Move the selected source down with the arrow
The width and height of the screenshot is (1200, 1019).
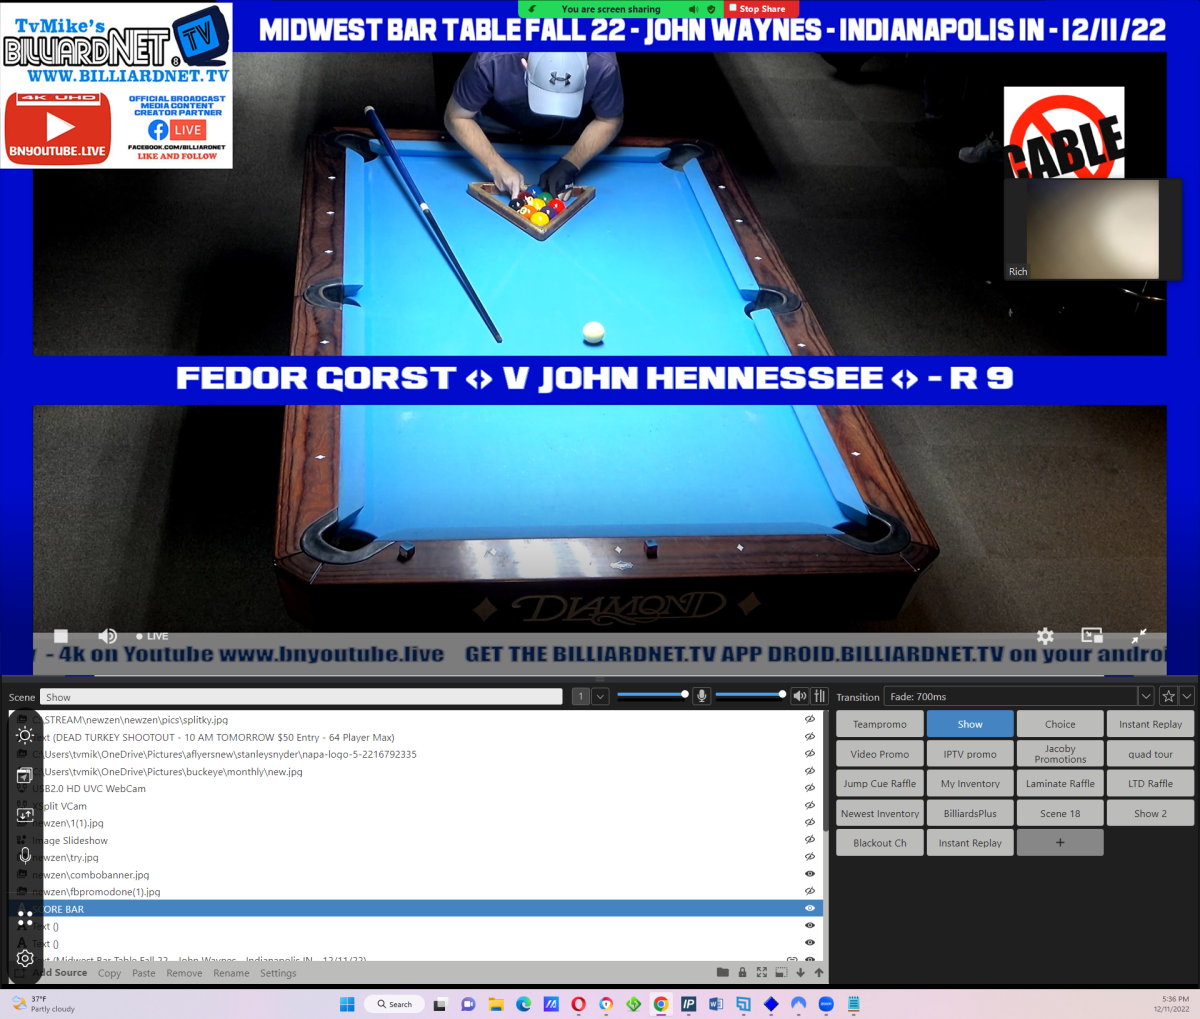[800, 972]
